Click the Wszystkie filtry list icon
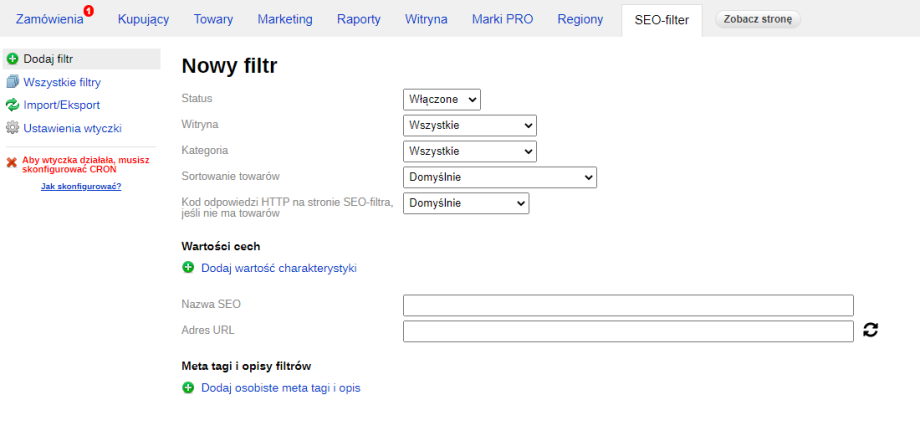The height and width of the screenshot is (436, 920). click(12, 82)
